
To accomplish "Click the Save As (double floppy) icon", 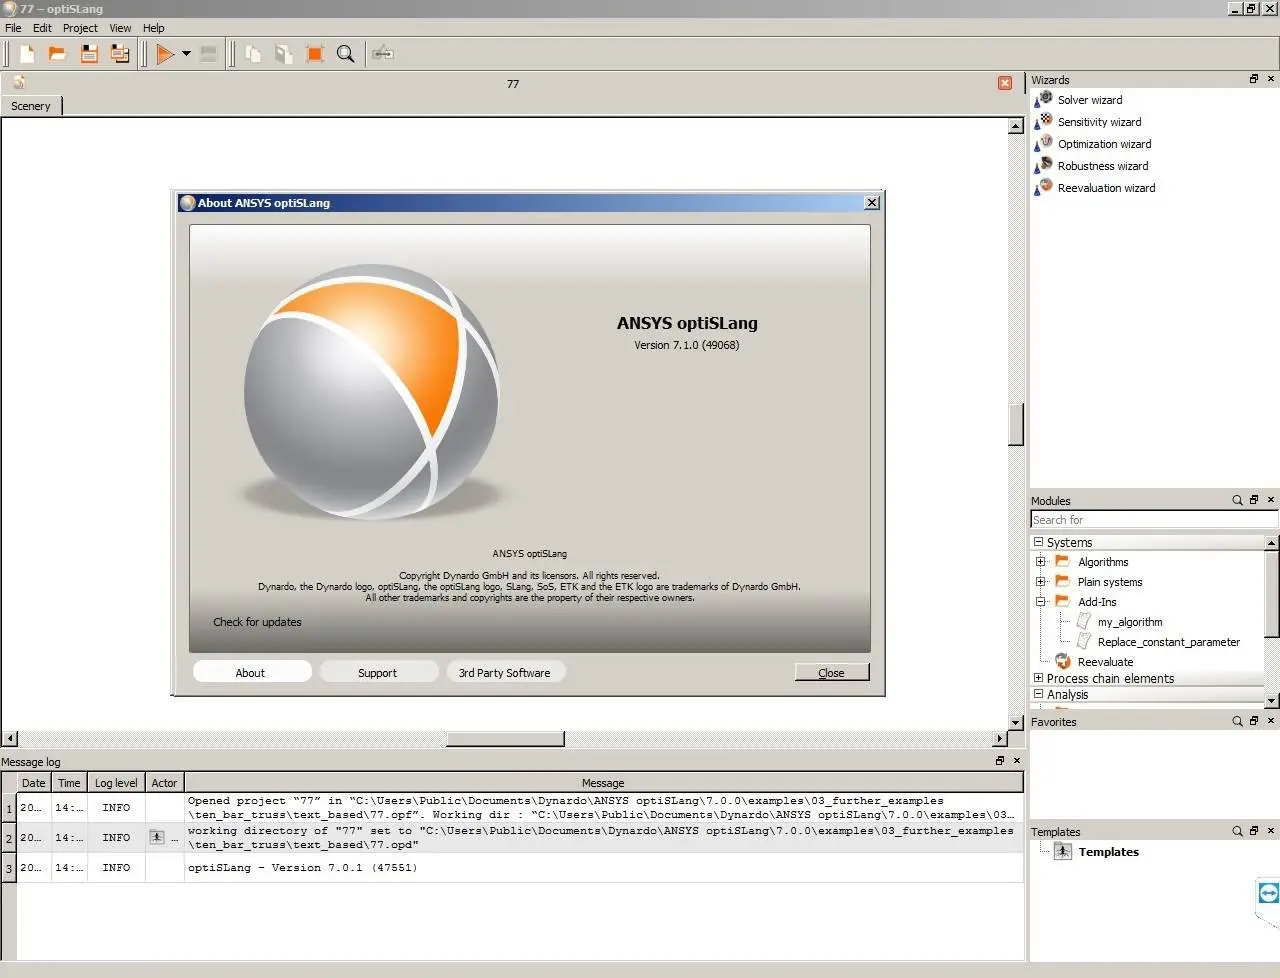I will [120, 54].
